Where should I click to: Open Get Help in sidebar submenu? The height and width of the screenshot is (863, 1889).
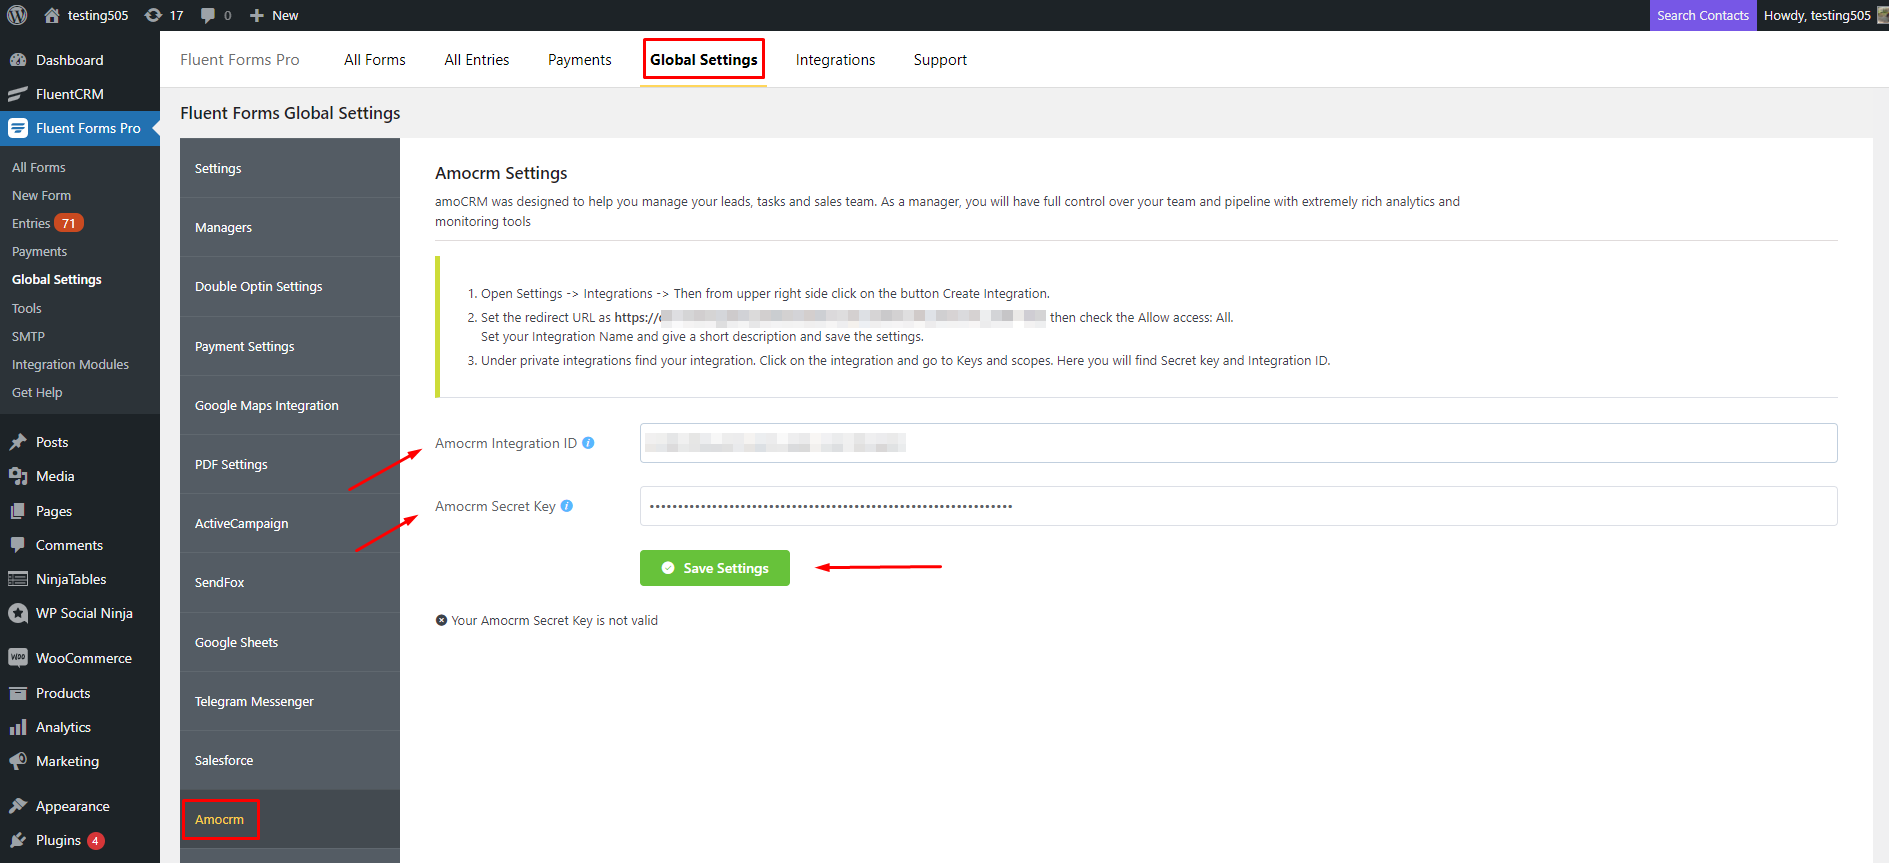pos(37,392)
